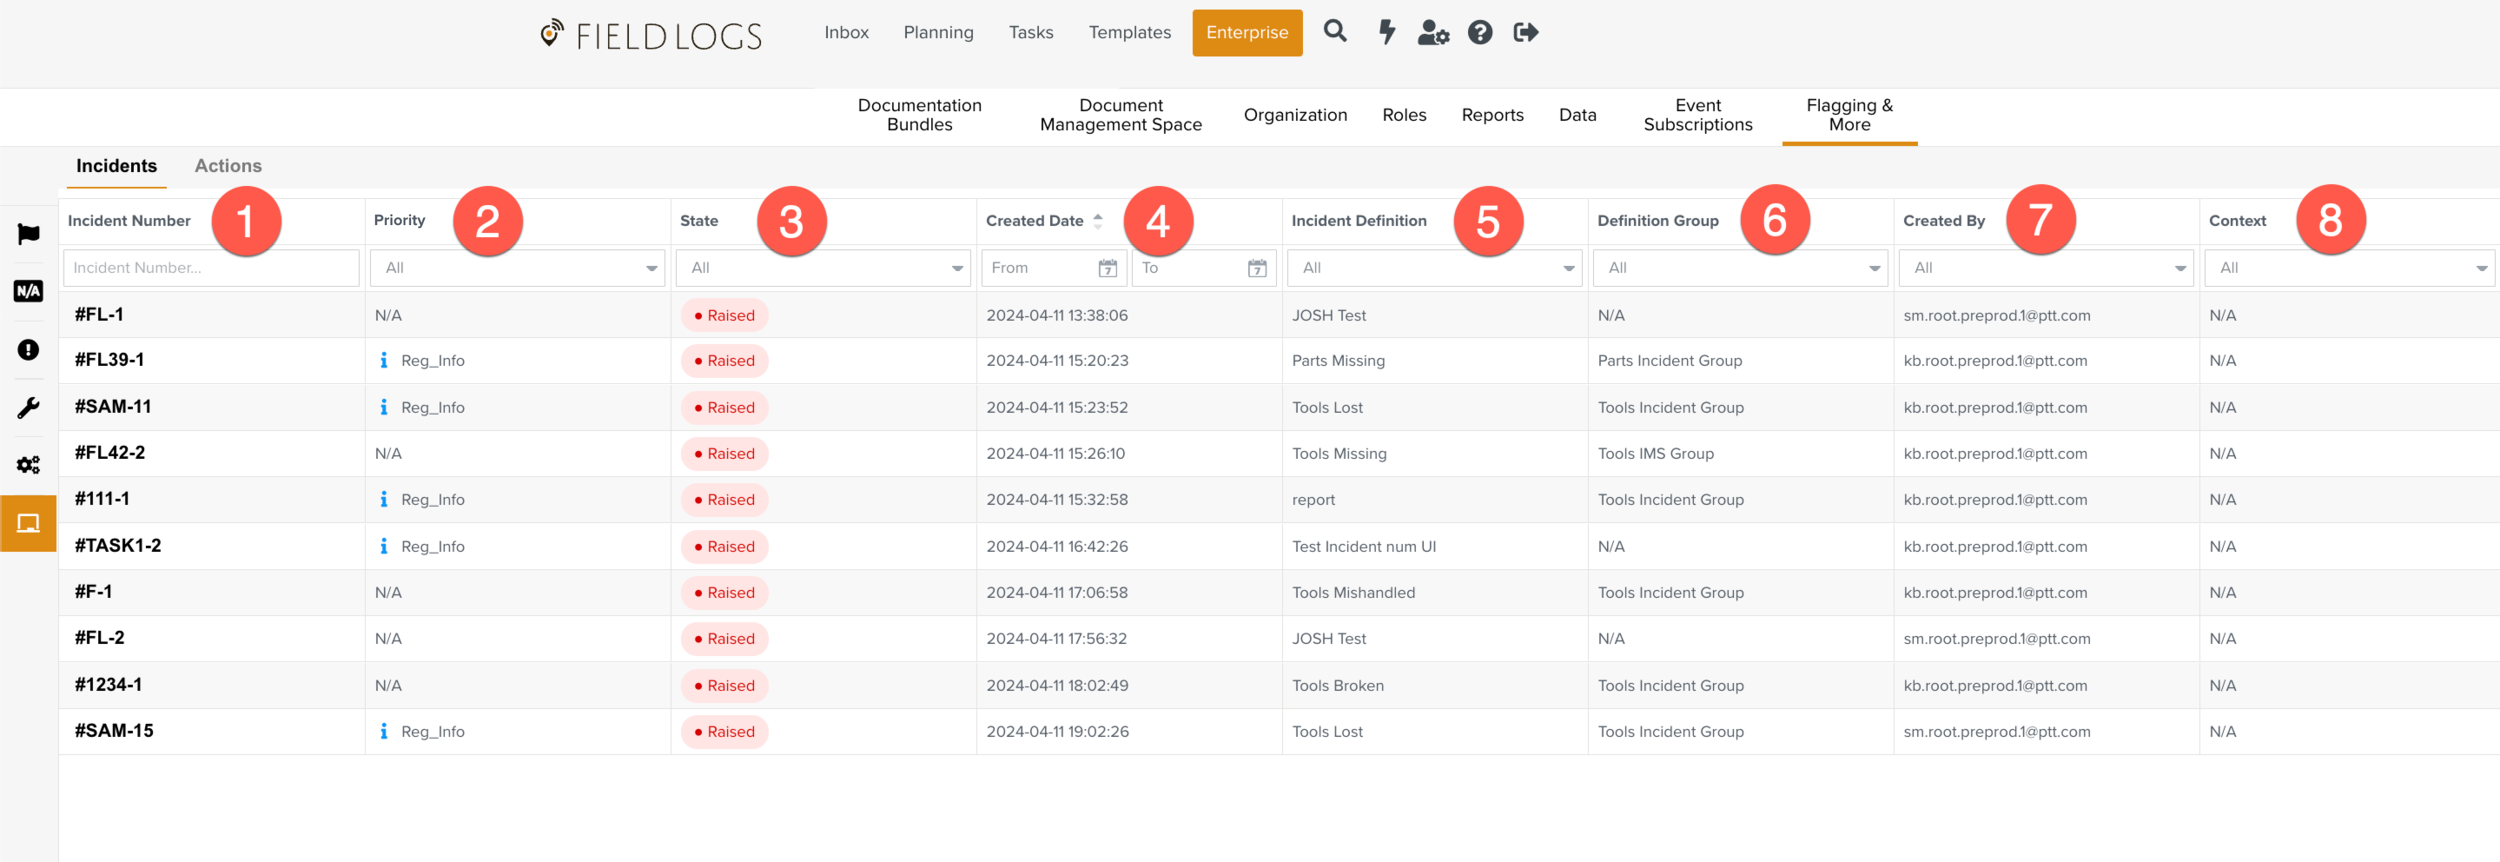Switch to the Incidents tab

[116, 166]
